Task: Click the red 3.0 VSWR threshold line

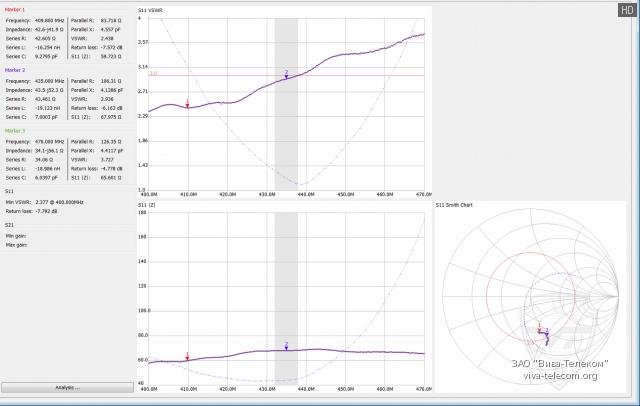Action: pyautogui.click(x=350, y=74)
